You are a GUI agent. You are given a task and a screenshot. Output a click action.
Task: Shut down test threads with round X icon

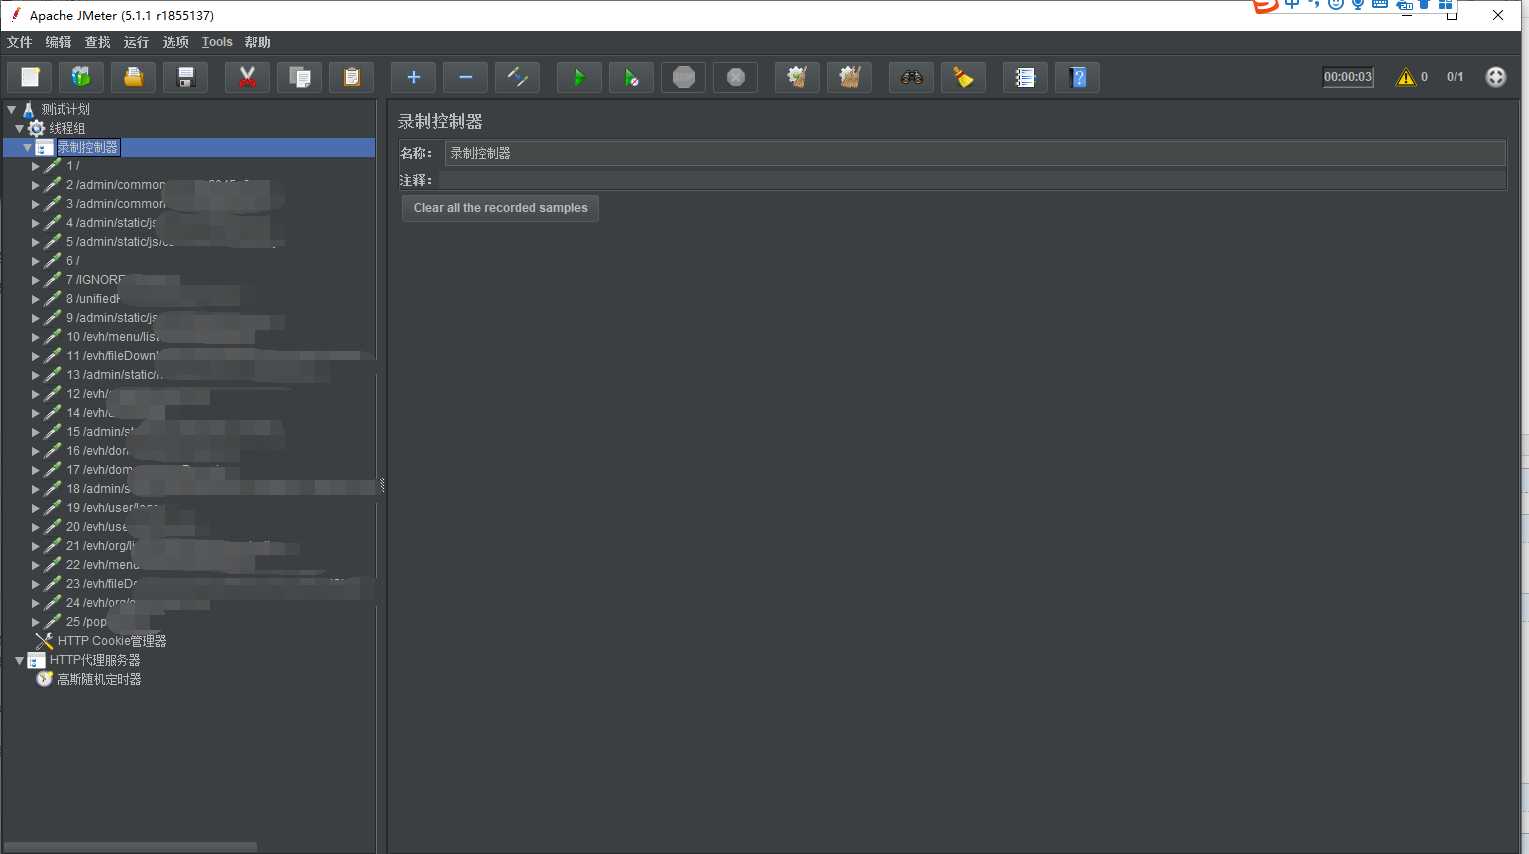[x=735, y=77]
